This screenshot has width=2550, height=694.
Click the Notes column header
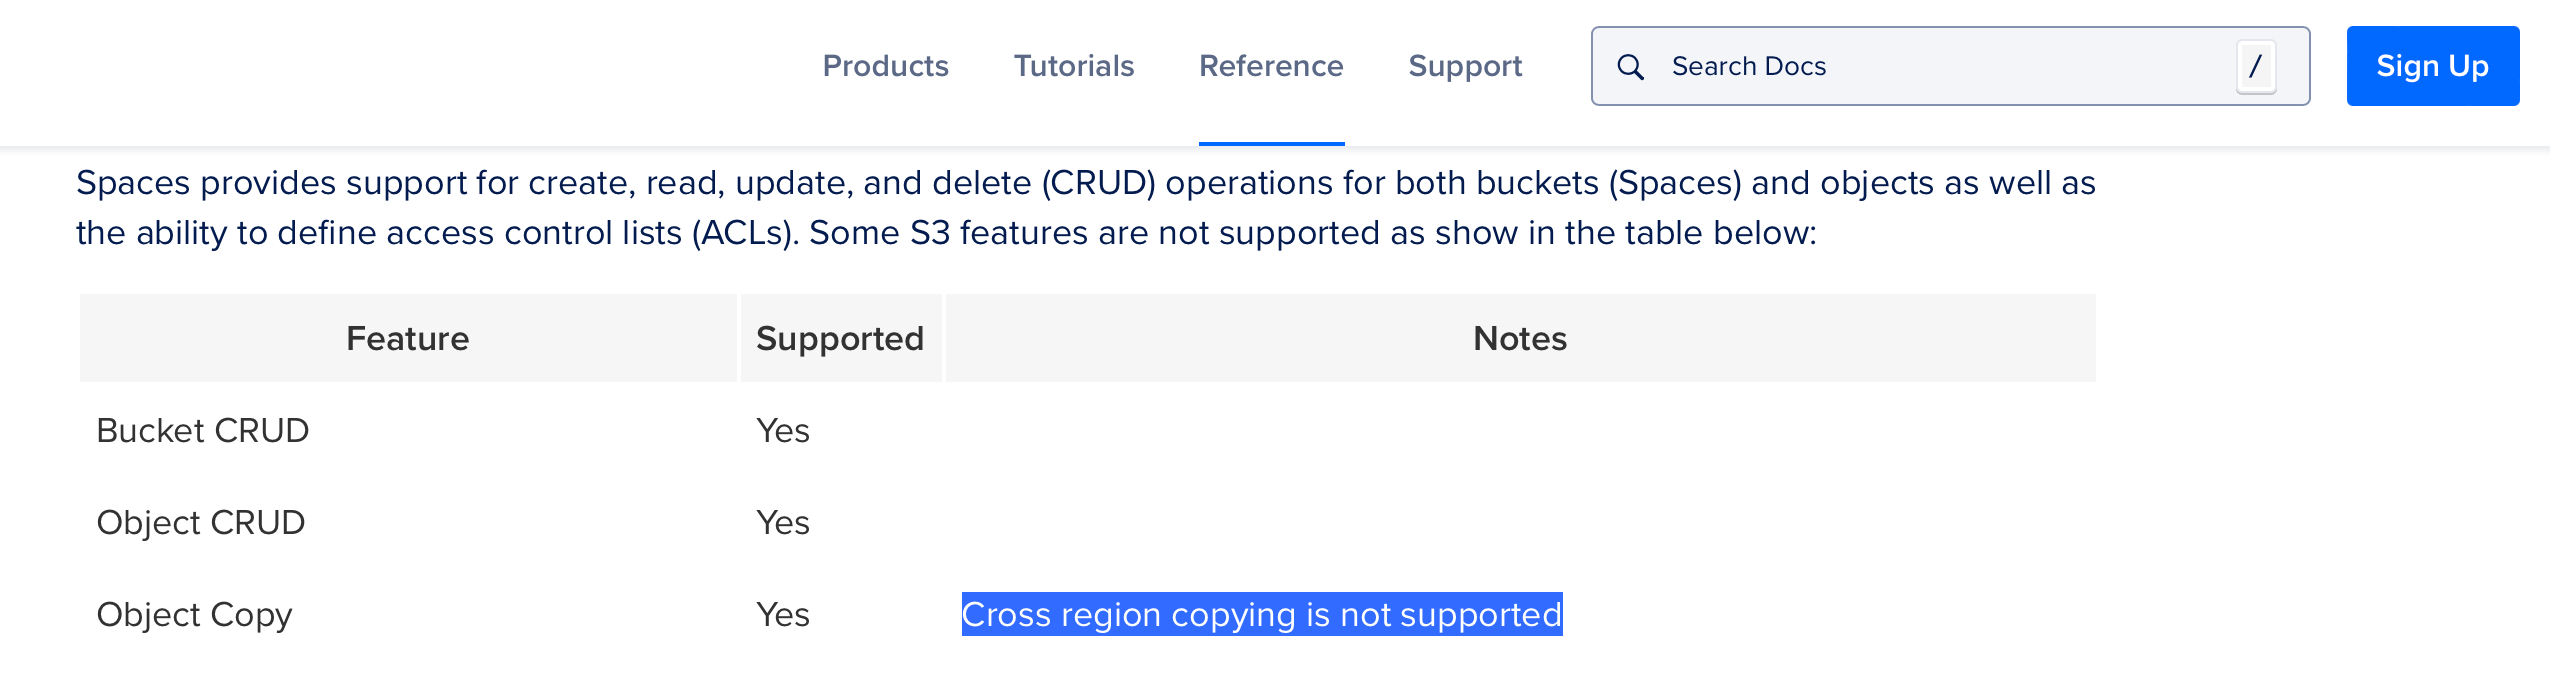[1518, 338]
